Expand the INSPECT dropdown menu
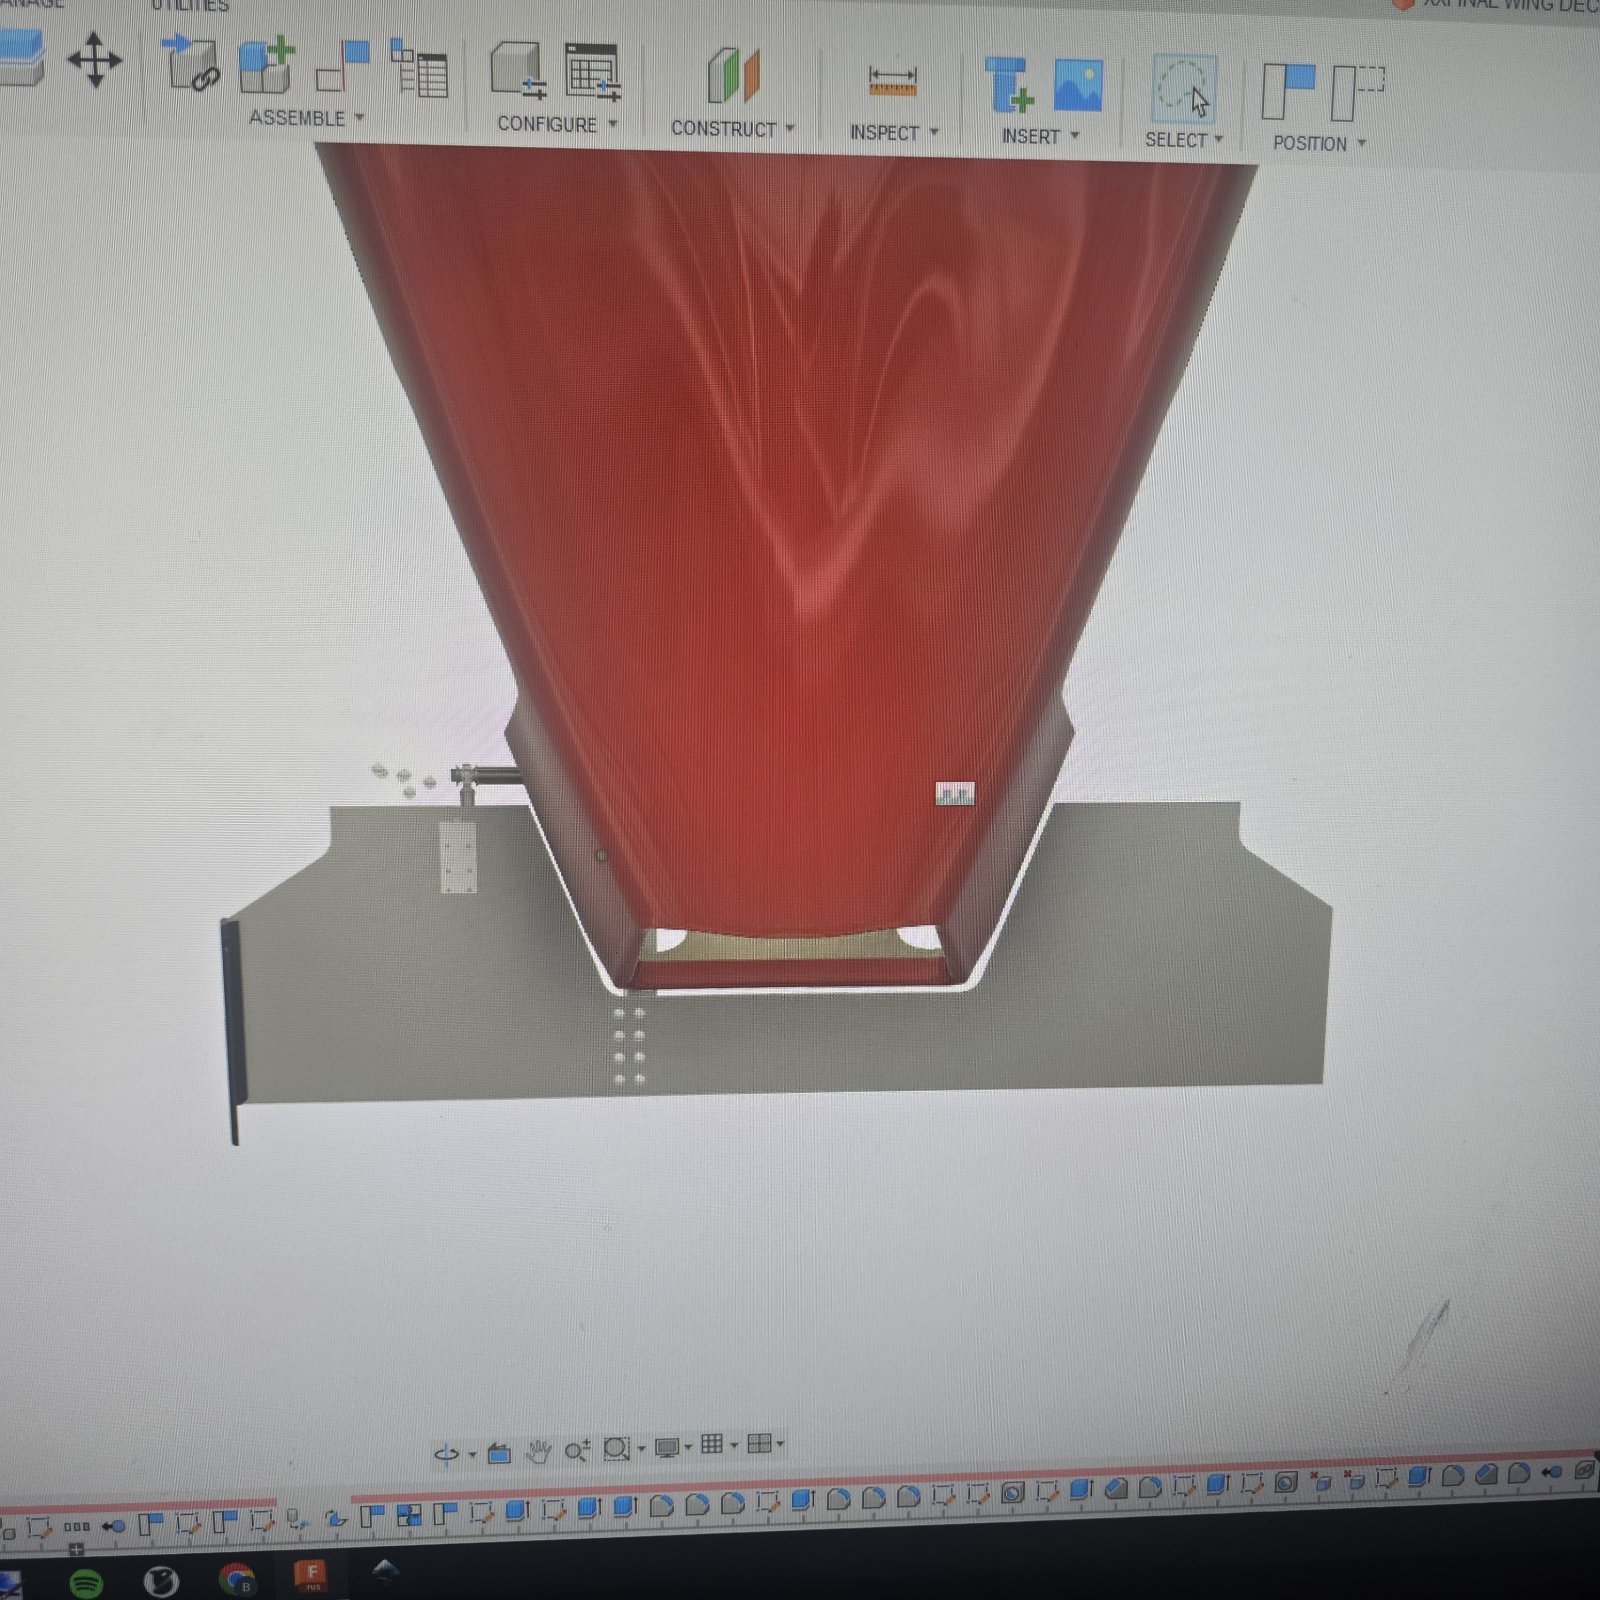Screen dimensions: 1600x1600 (x=894, y=132)
